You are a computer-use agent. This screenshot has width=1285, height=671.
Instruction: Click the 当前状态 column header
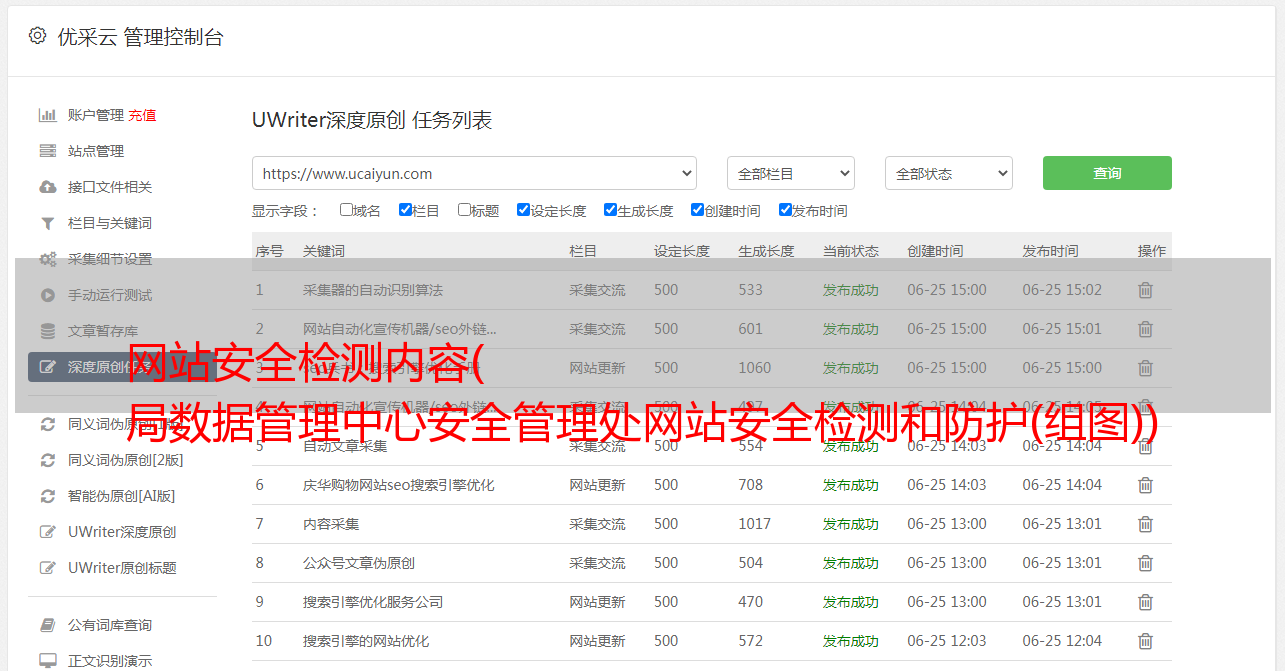[851, 251]
